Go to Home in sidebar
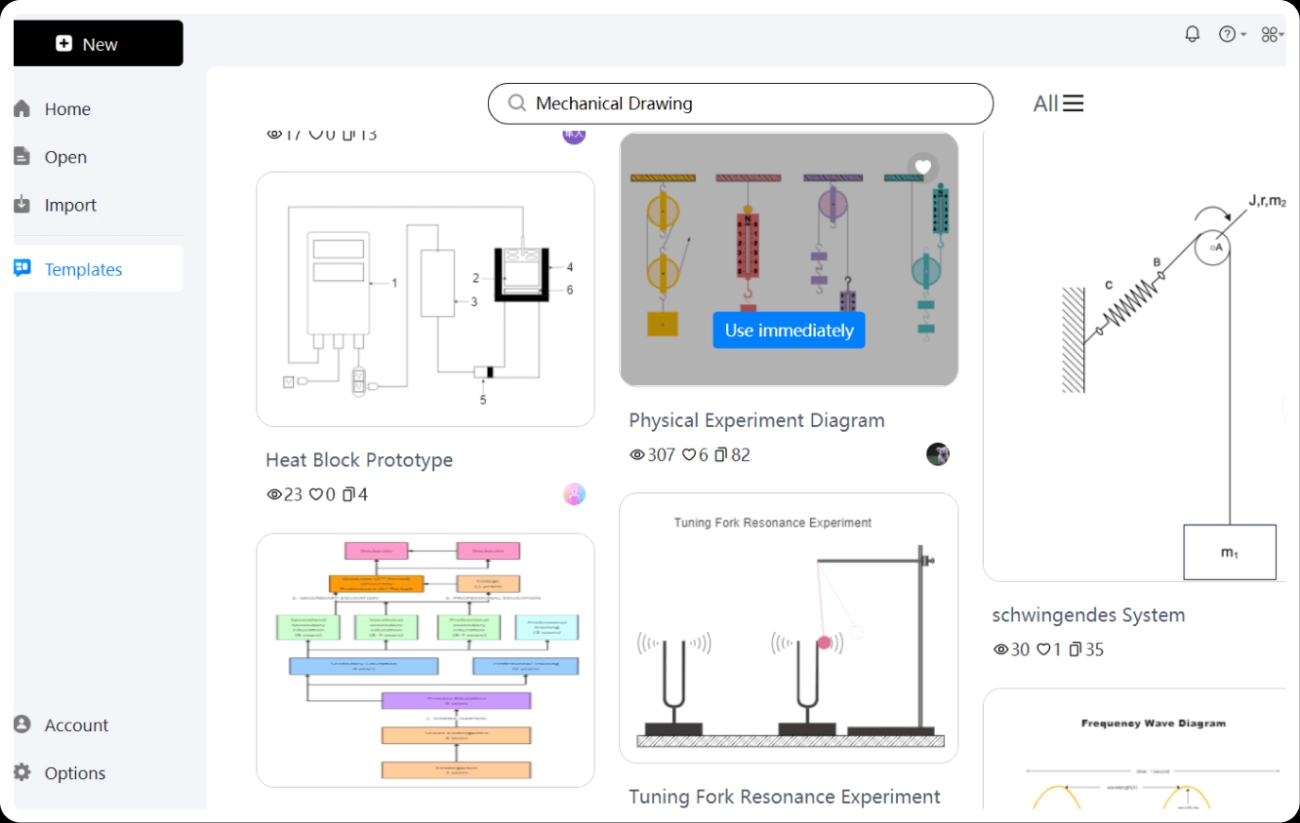Image resolution: width=1300 pixels, height=823 pixels. click(x=67, y=109)
